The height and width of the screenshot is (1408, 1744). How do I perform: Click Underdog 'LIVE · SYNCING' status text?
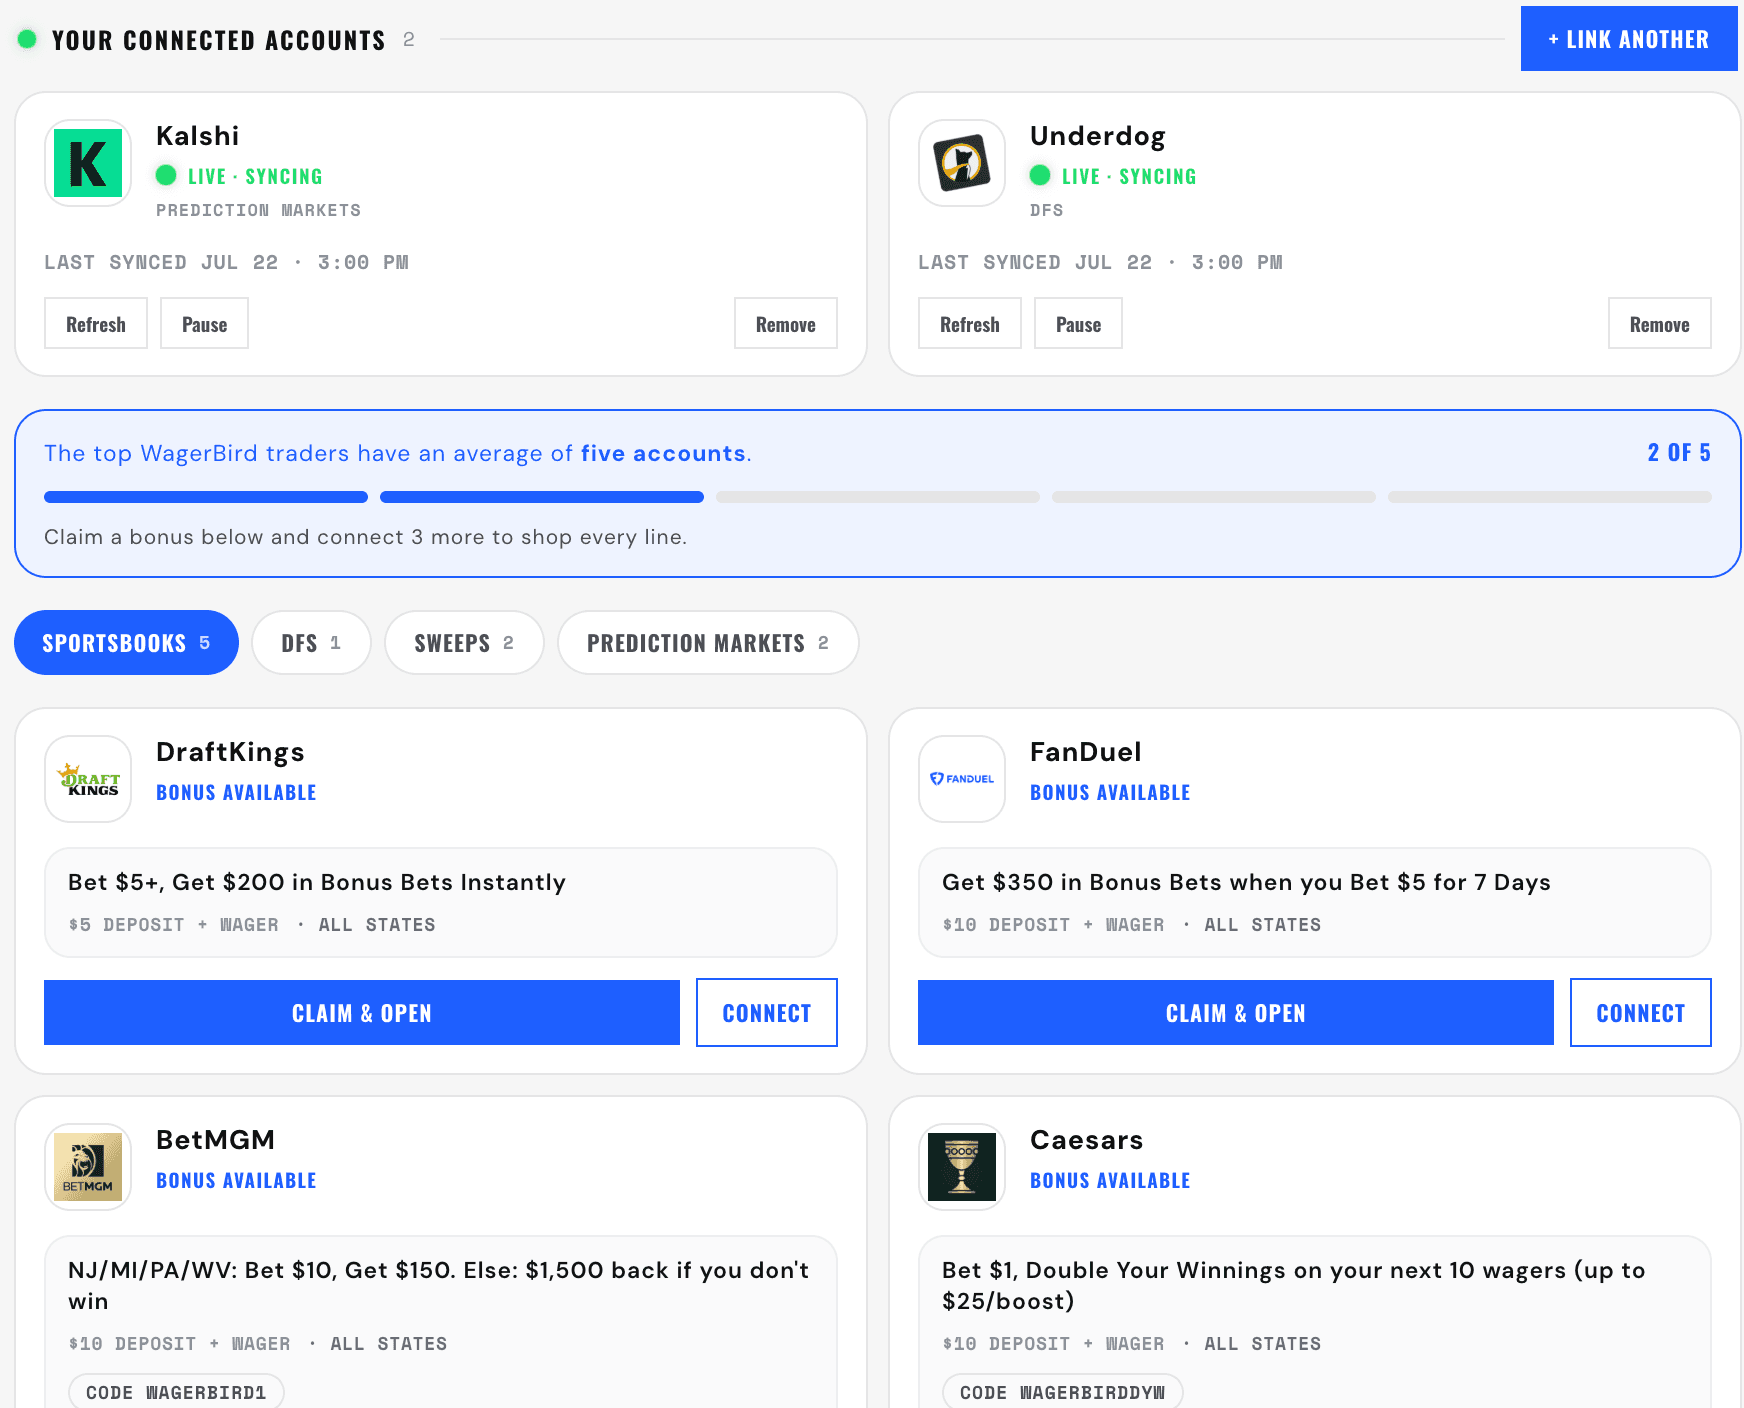(x=1129, y=176)
